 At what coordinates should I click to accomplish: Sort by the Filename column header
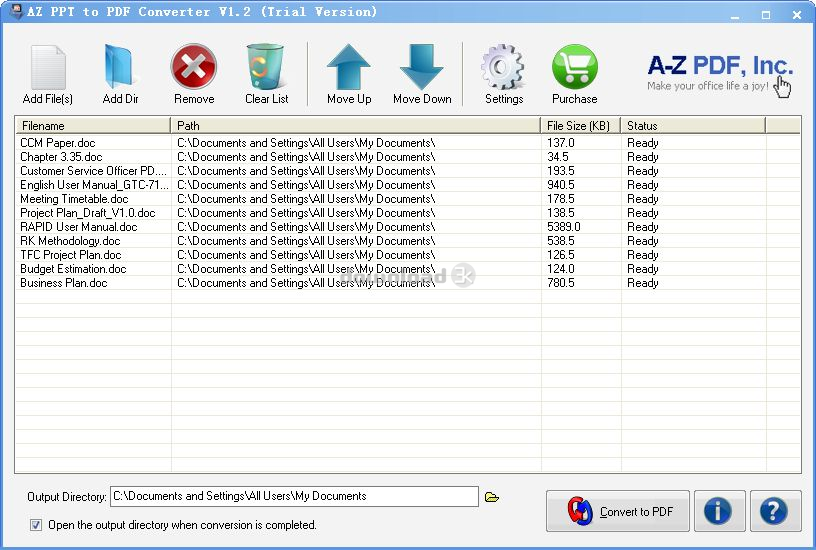pos(93,125)
